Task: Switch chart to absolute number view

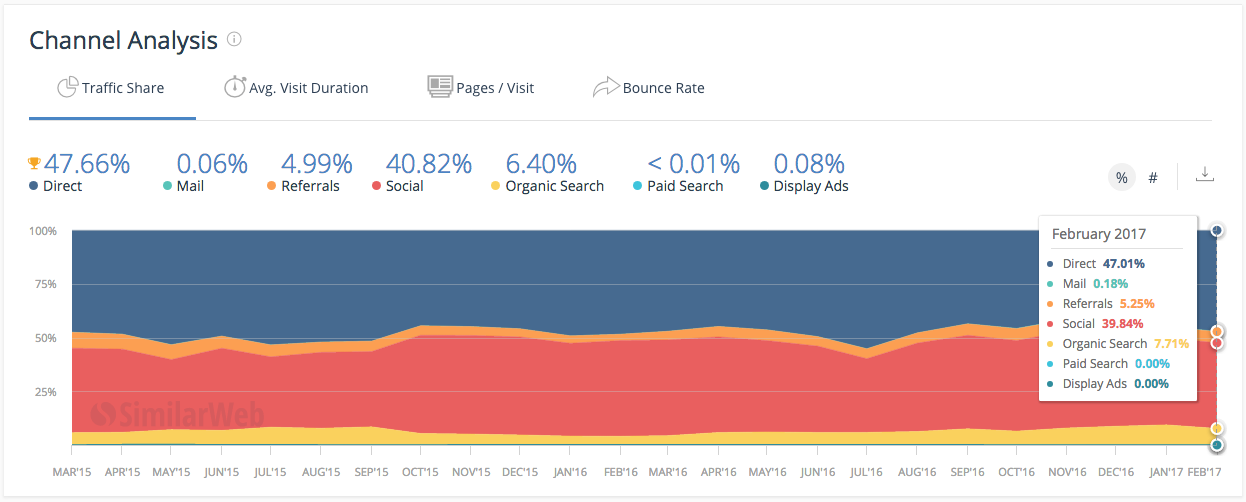Action: pyautogui.click(x=1153, y=177)
